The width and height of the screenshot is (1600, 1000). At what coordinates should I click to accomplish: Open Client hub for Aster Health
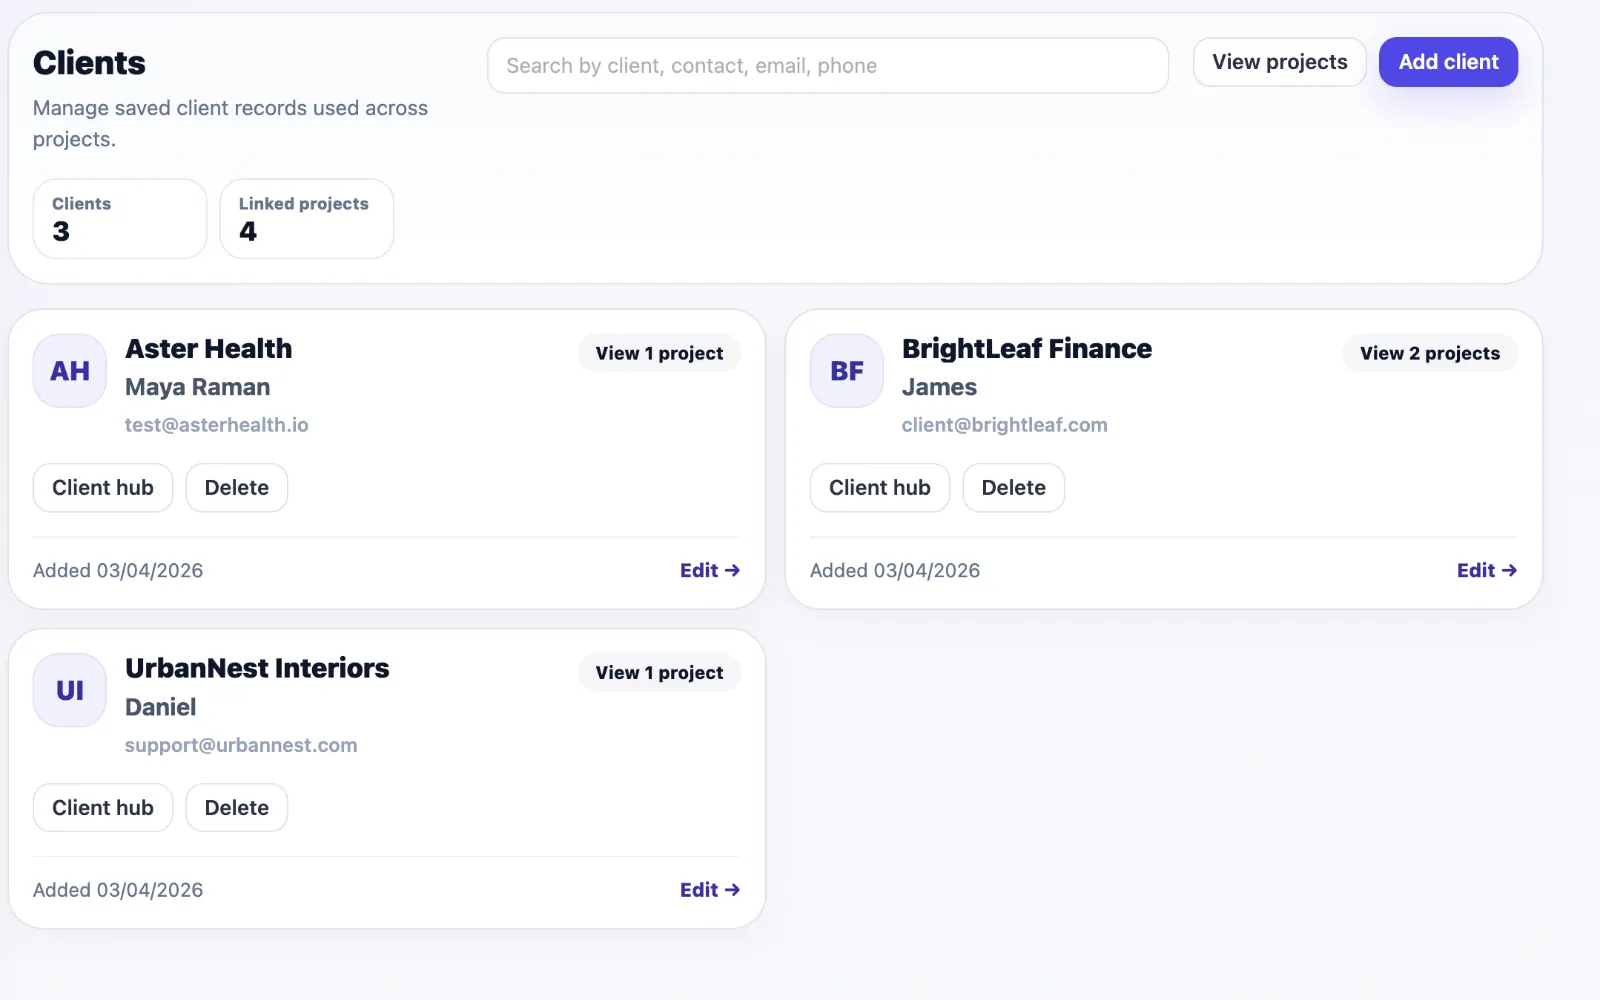pos(103,488)
